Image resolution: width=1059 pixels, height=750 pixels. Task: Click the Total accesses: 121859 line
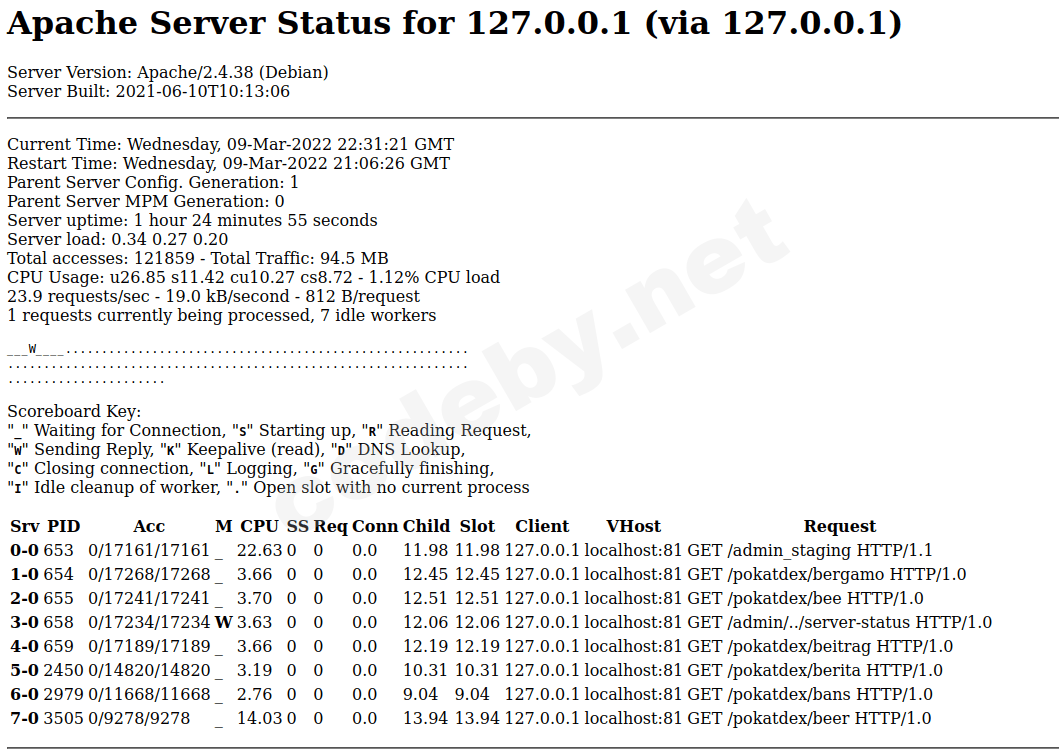pyautogui.click(x=197, y=258)
